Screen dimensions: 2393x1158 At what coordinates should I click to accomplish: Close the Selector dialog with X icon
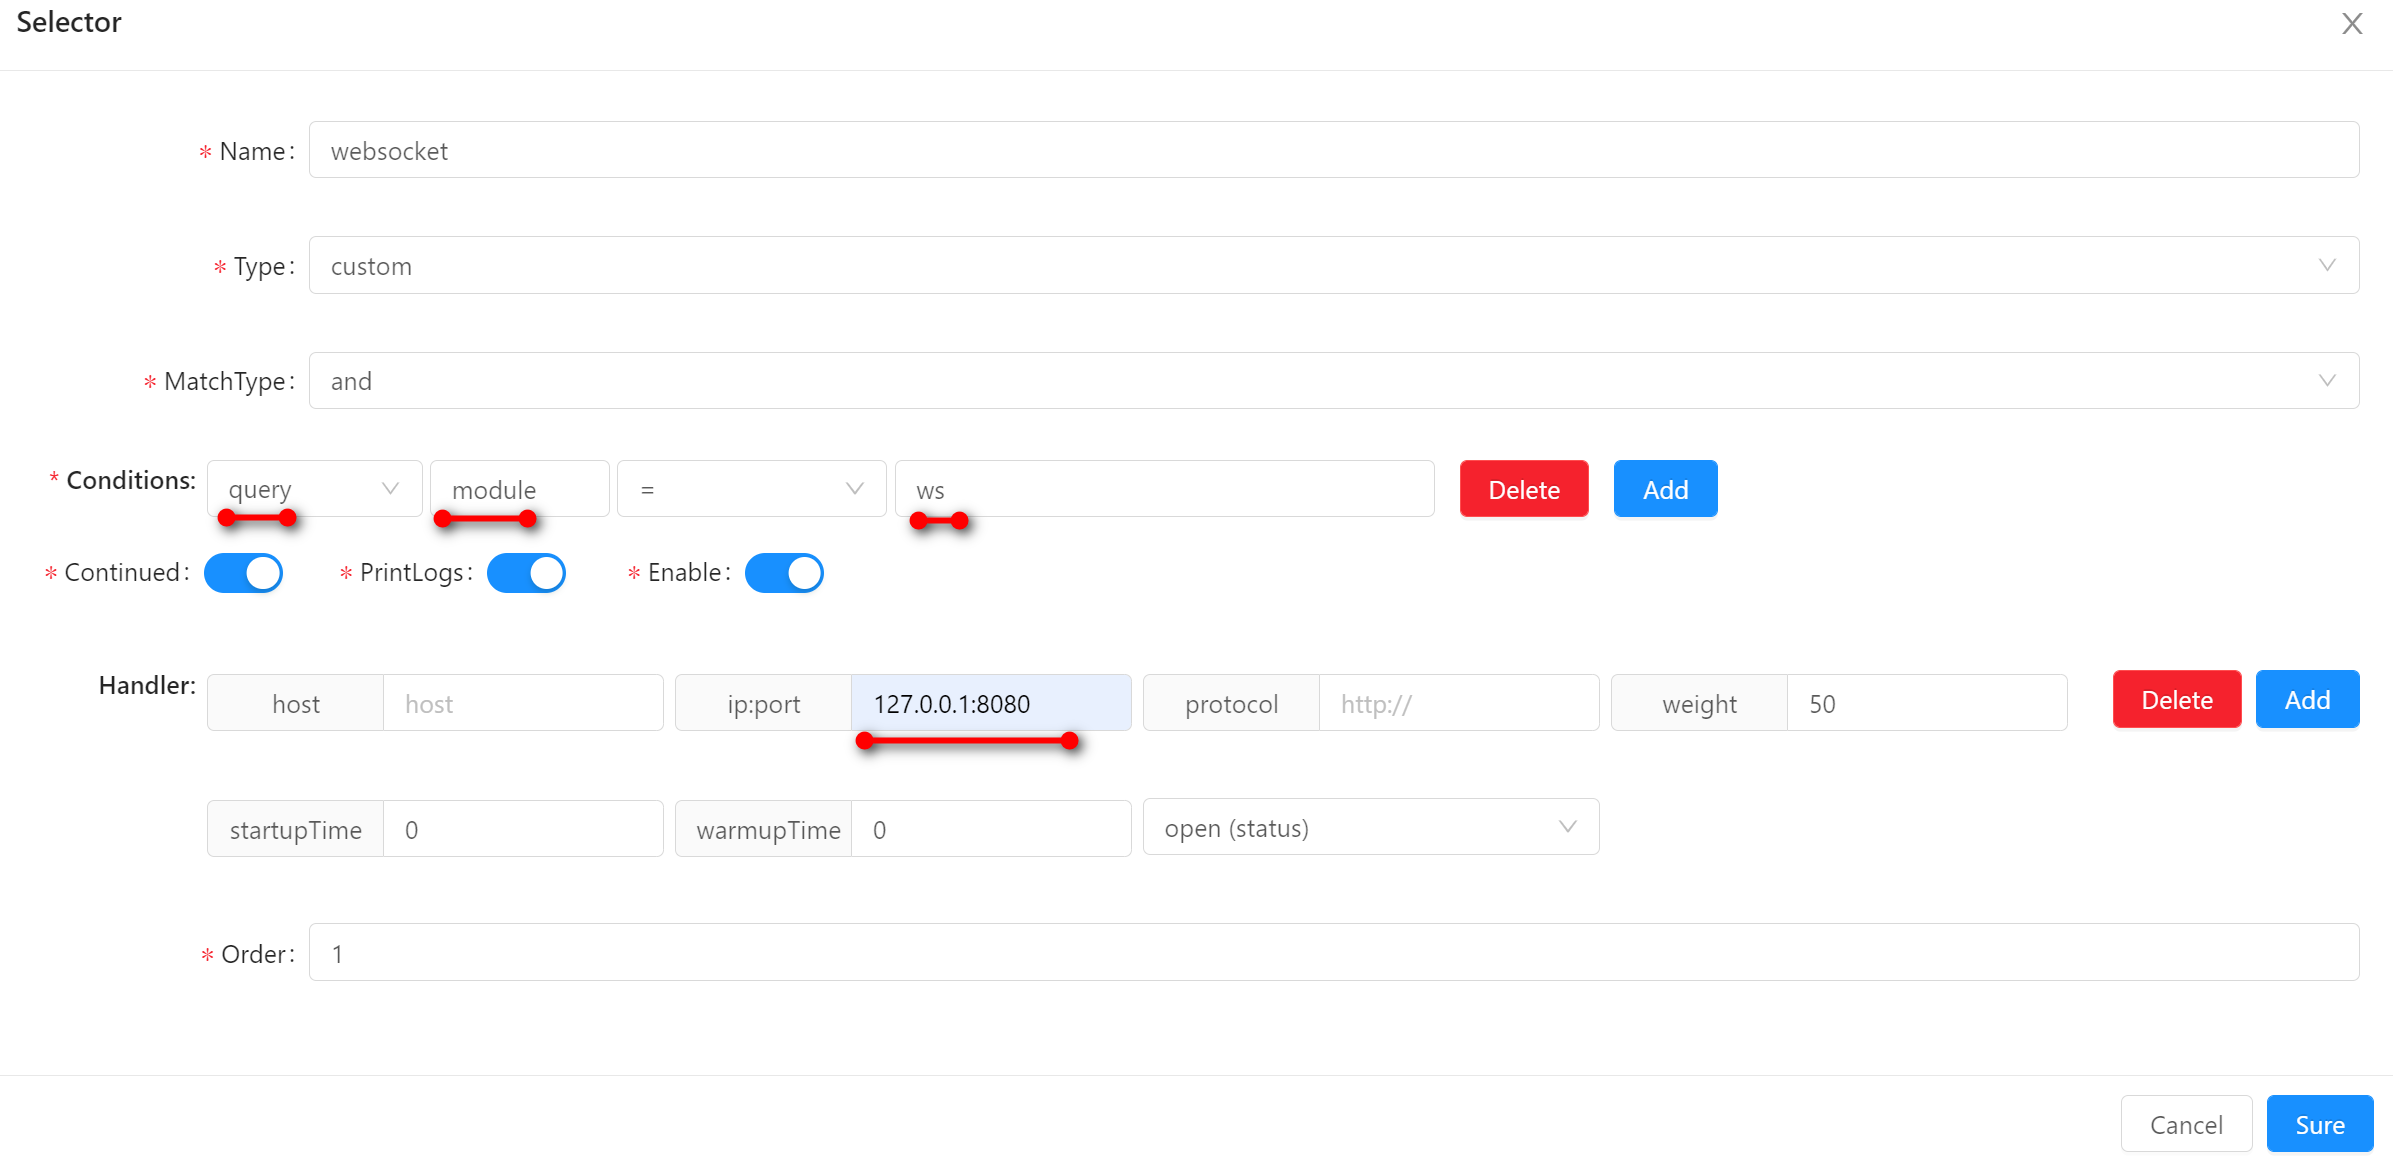pyautogui.click(x=2351, y=24)
